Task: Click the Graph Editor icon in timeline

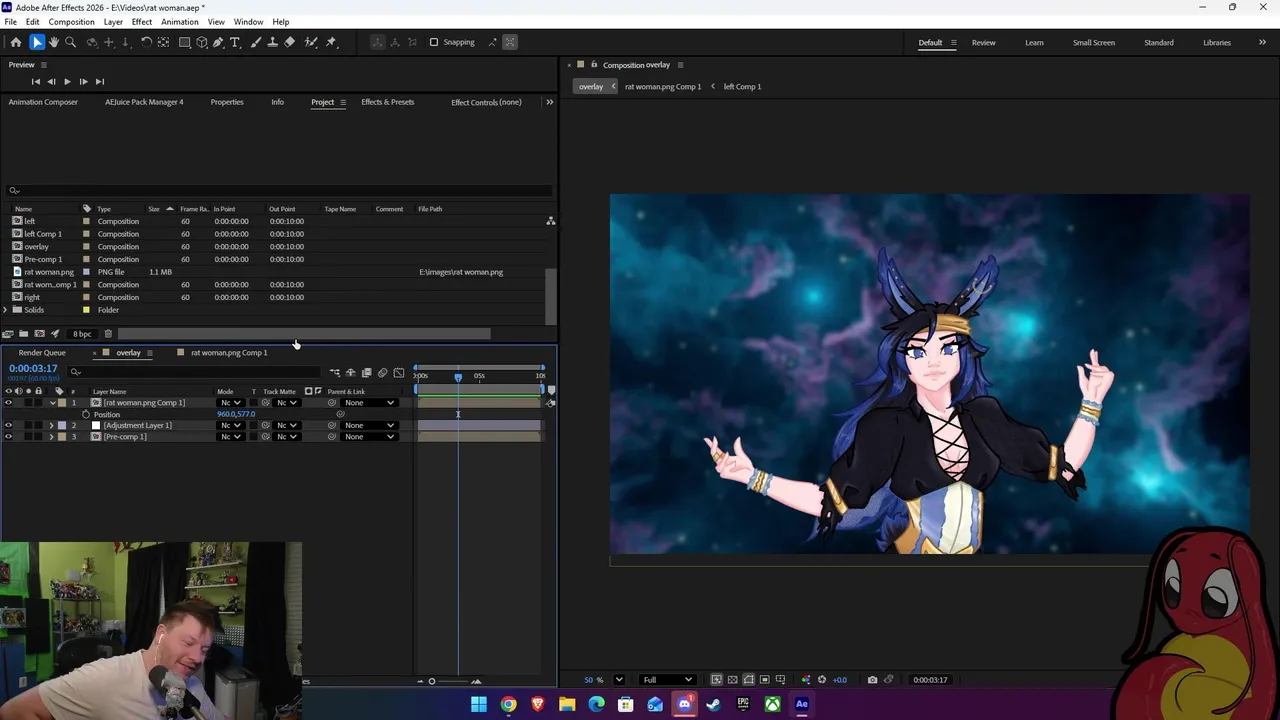Action: tap(399, 373)
